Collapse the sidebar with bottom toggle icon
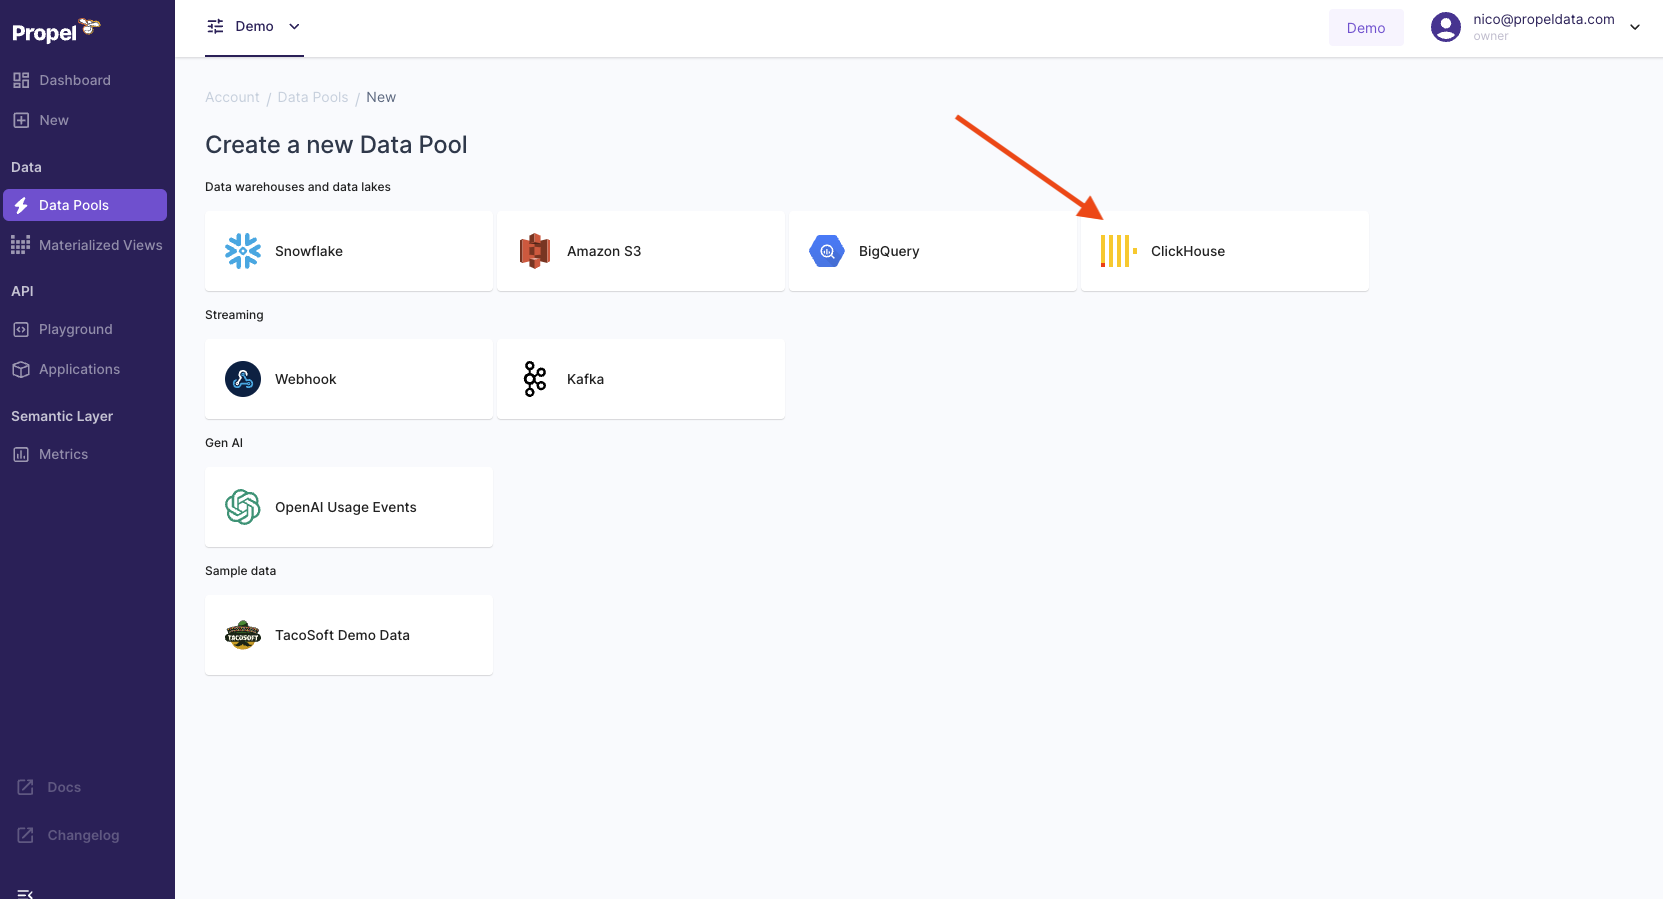The image size is (1663, 899). [x=26, y=893]
